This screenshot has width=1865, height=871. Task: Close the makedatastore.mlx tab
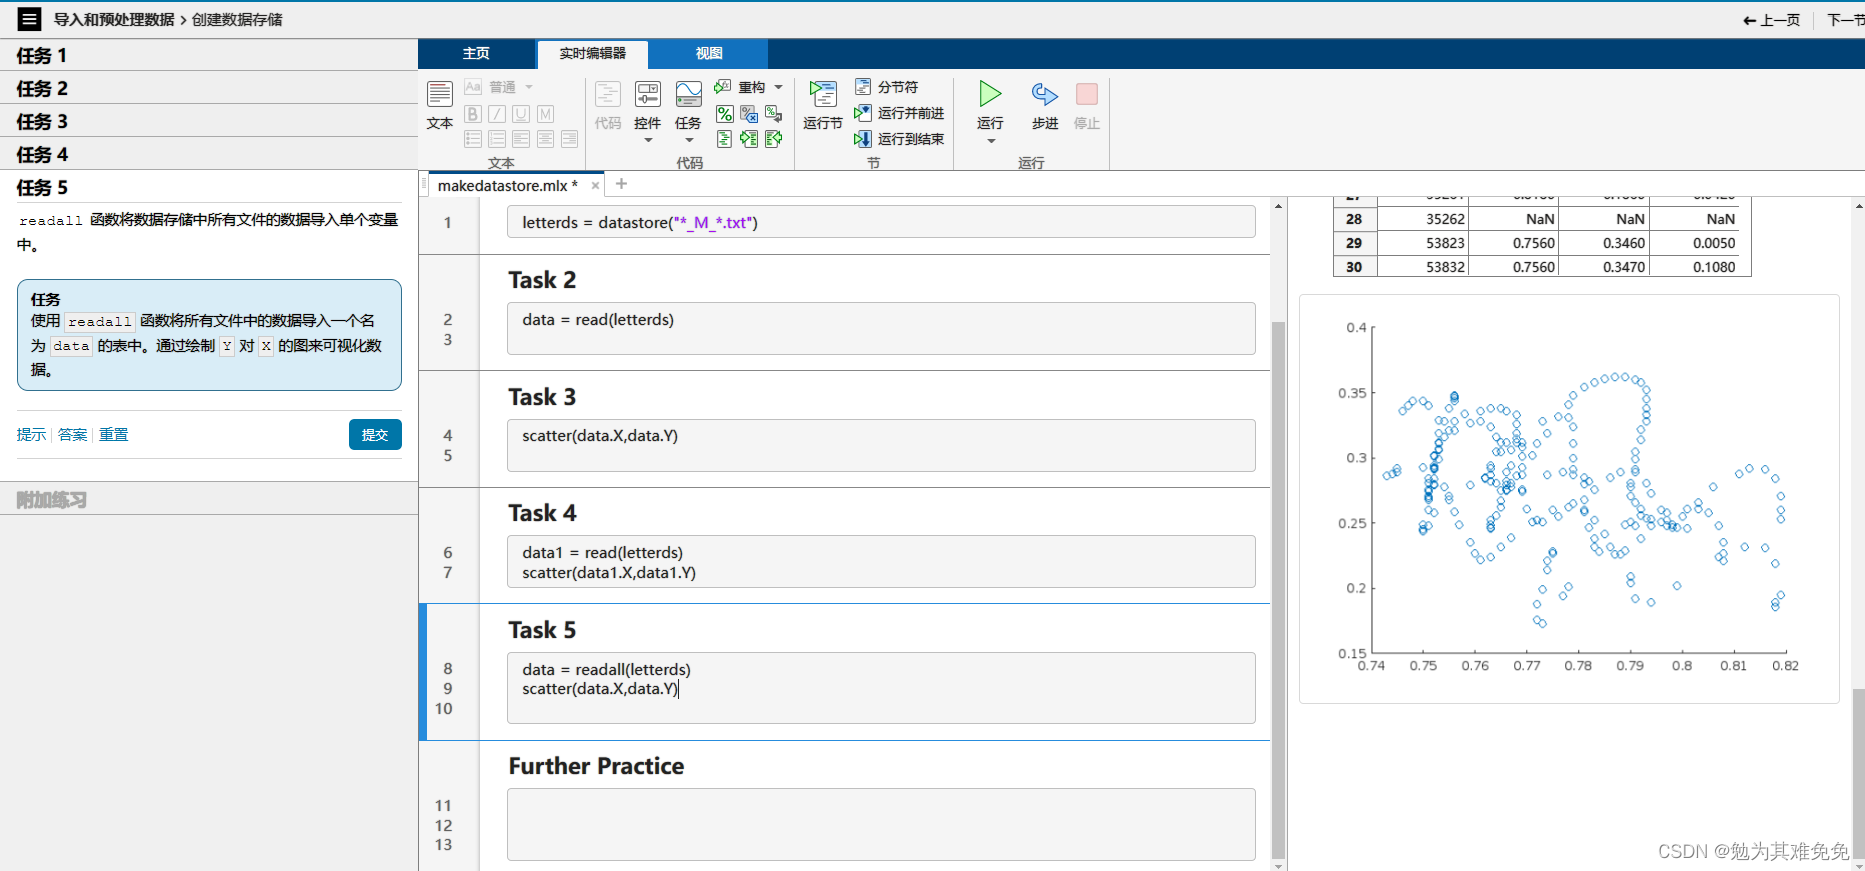596,185
